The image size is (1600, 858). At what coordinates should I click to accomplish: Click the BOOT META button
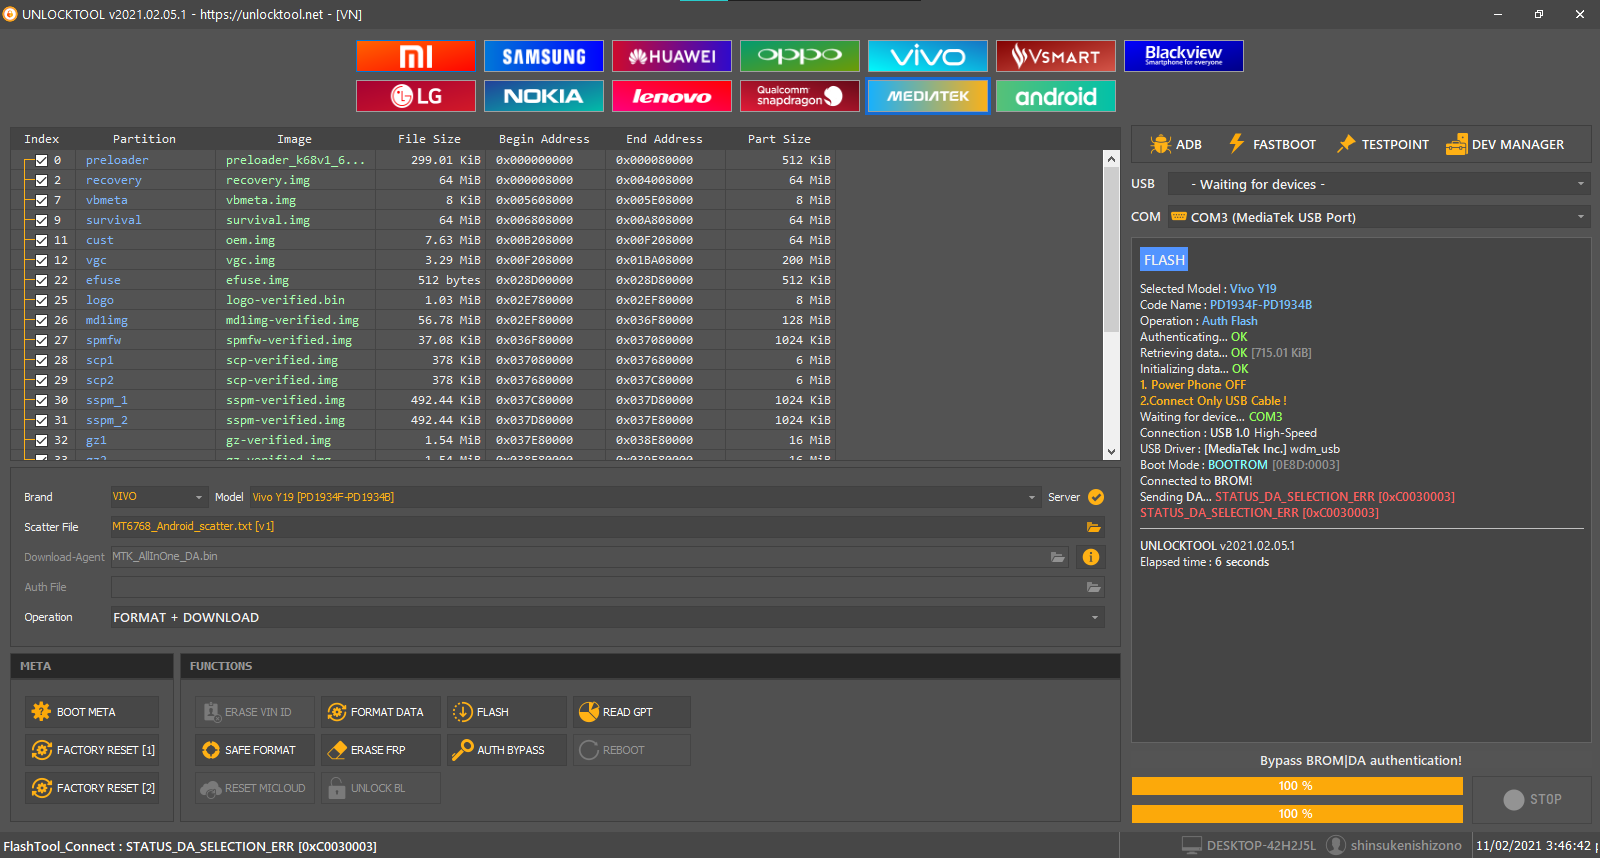click(x=92, y=712)
